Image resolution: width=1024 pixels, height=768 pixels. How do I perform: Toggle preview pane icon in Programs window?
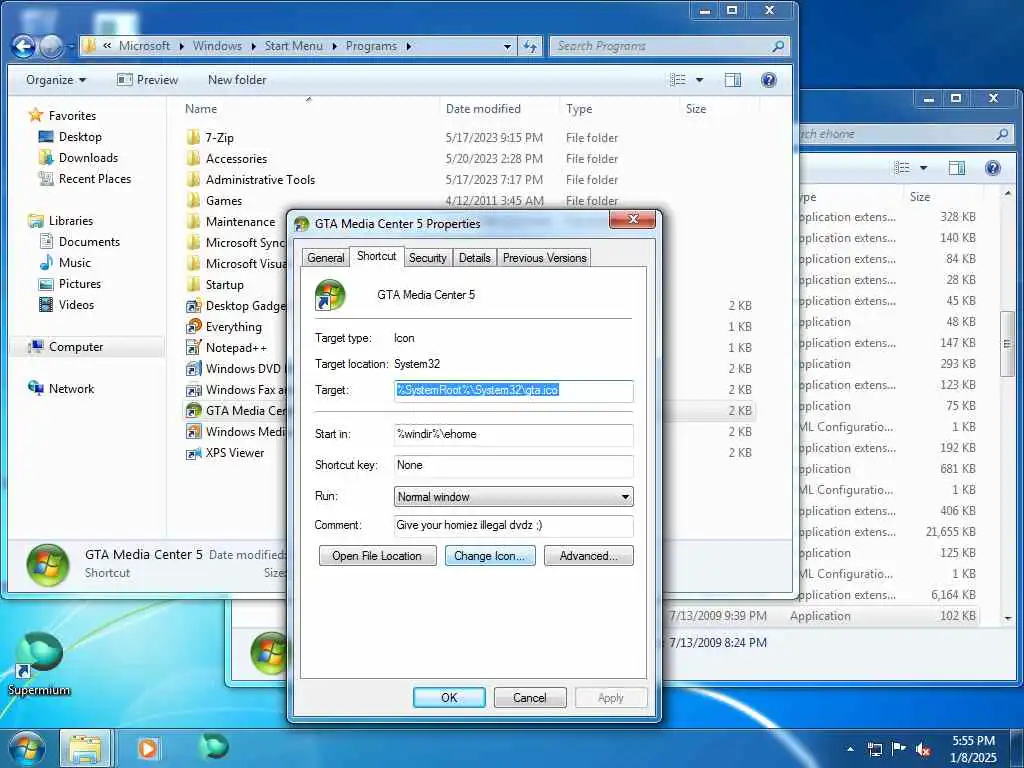tap(733, 80)
